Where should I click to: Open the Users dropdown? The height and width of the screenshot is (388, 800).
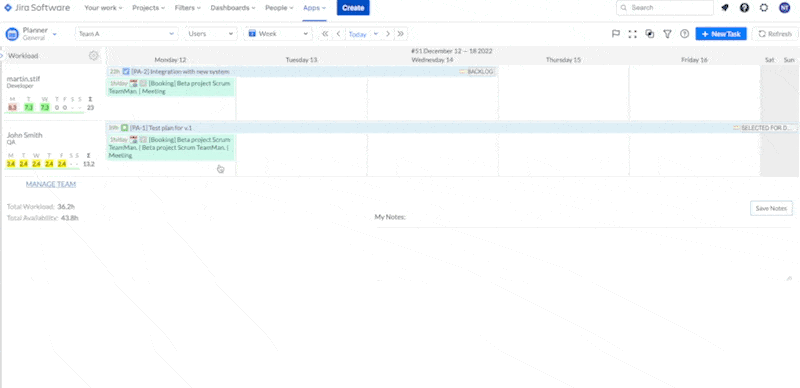211,34
